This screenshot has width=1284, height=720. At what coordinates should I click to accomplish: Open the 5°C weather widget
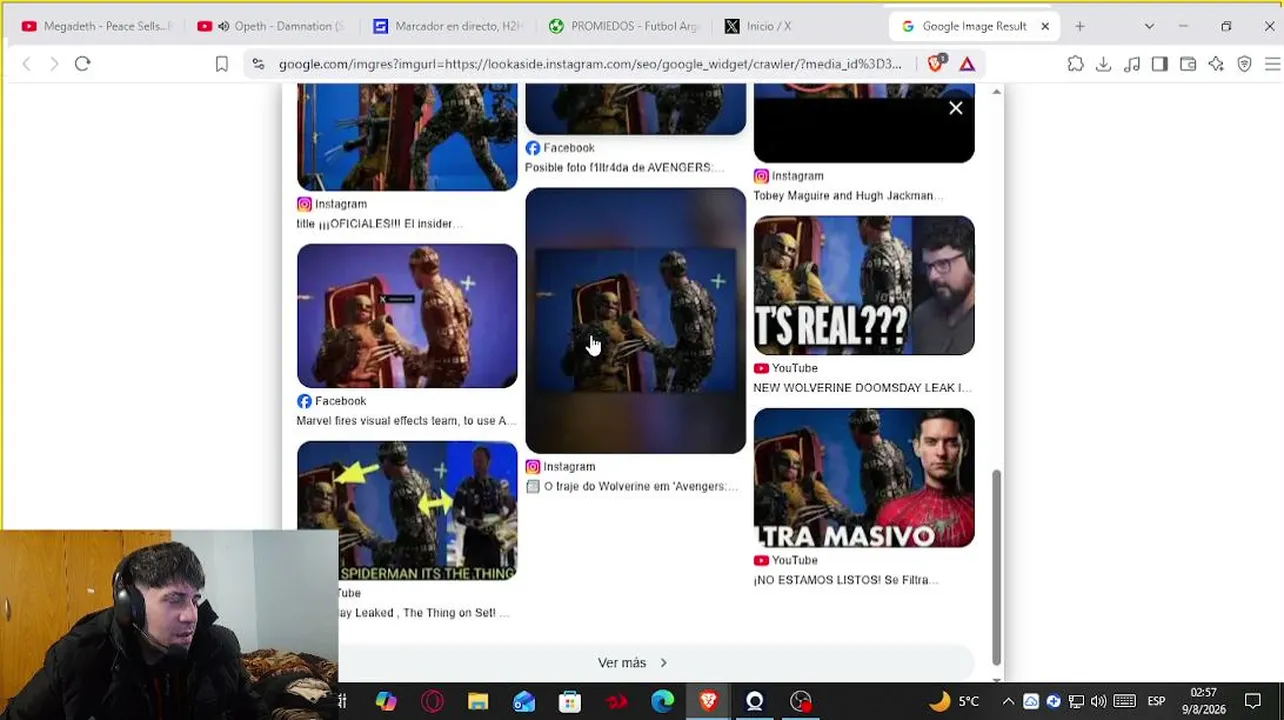click(954, 702)
